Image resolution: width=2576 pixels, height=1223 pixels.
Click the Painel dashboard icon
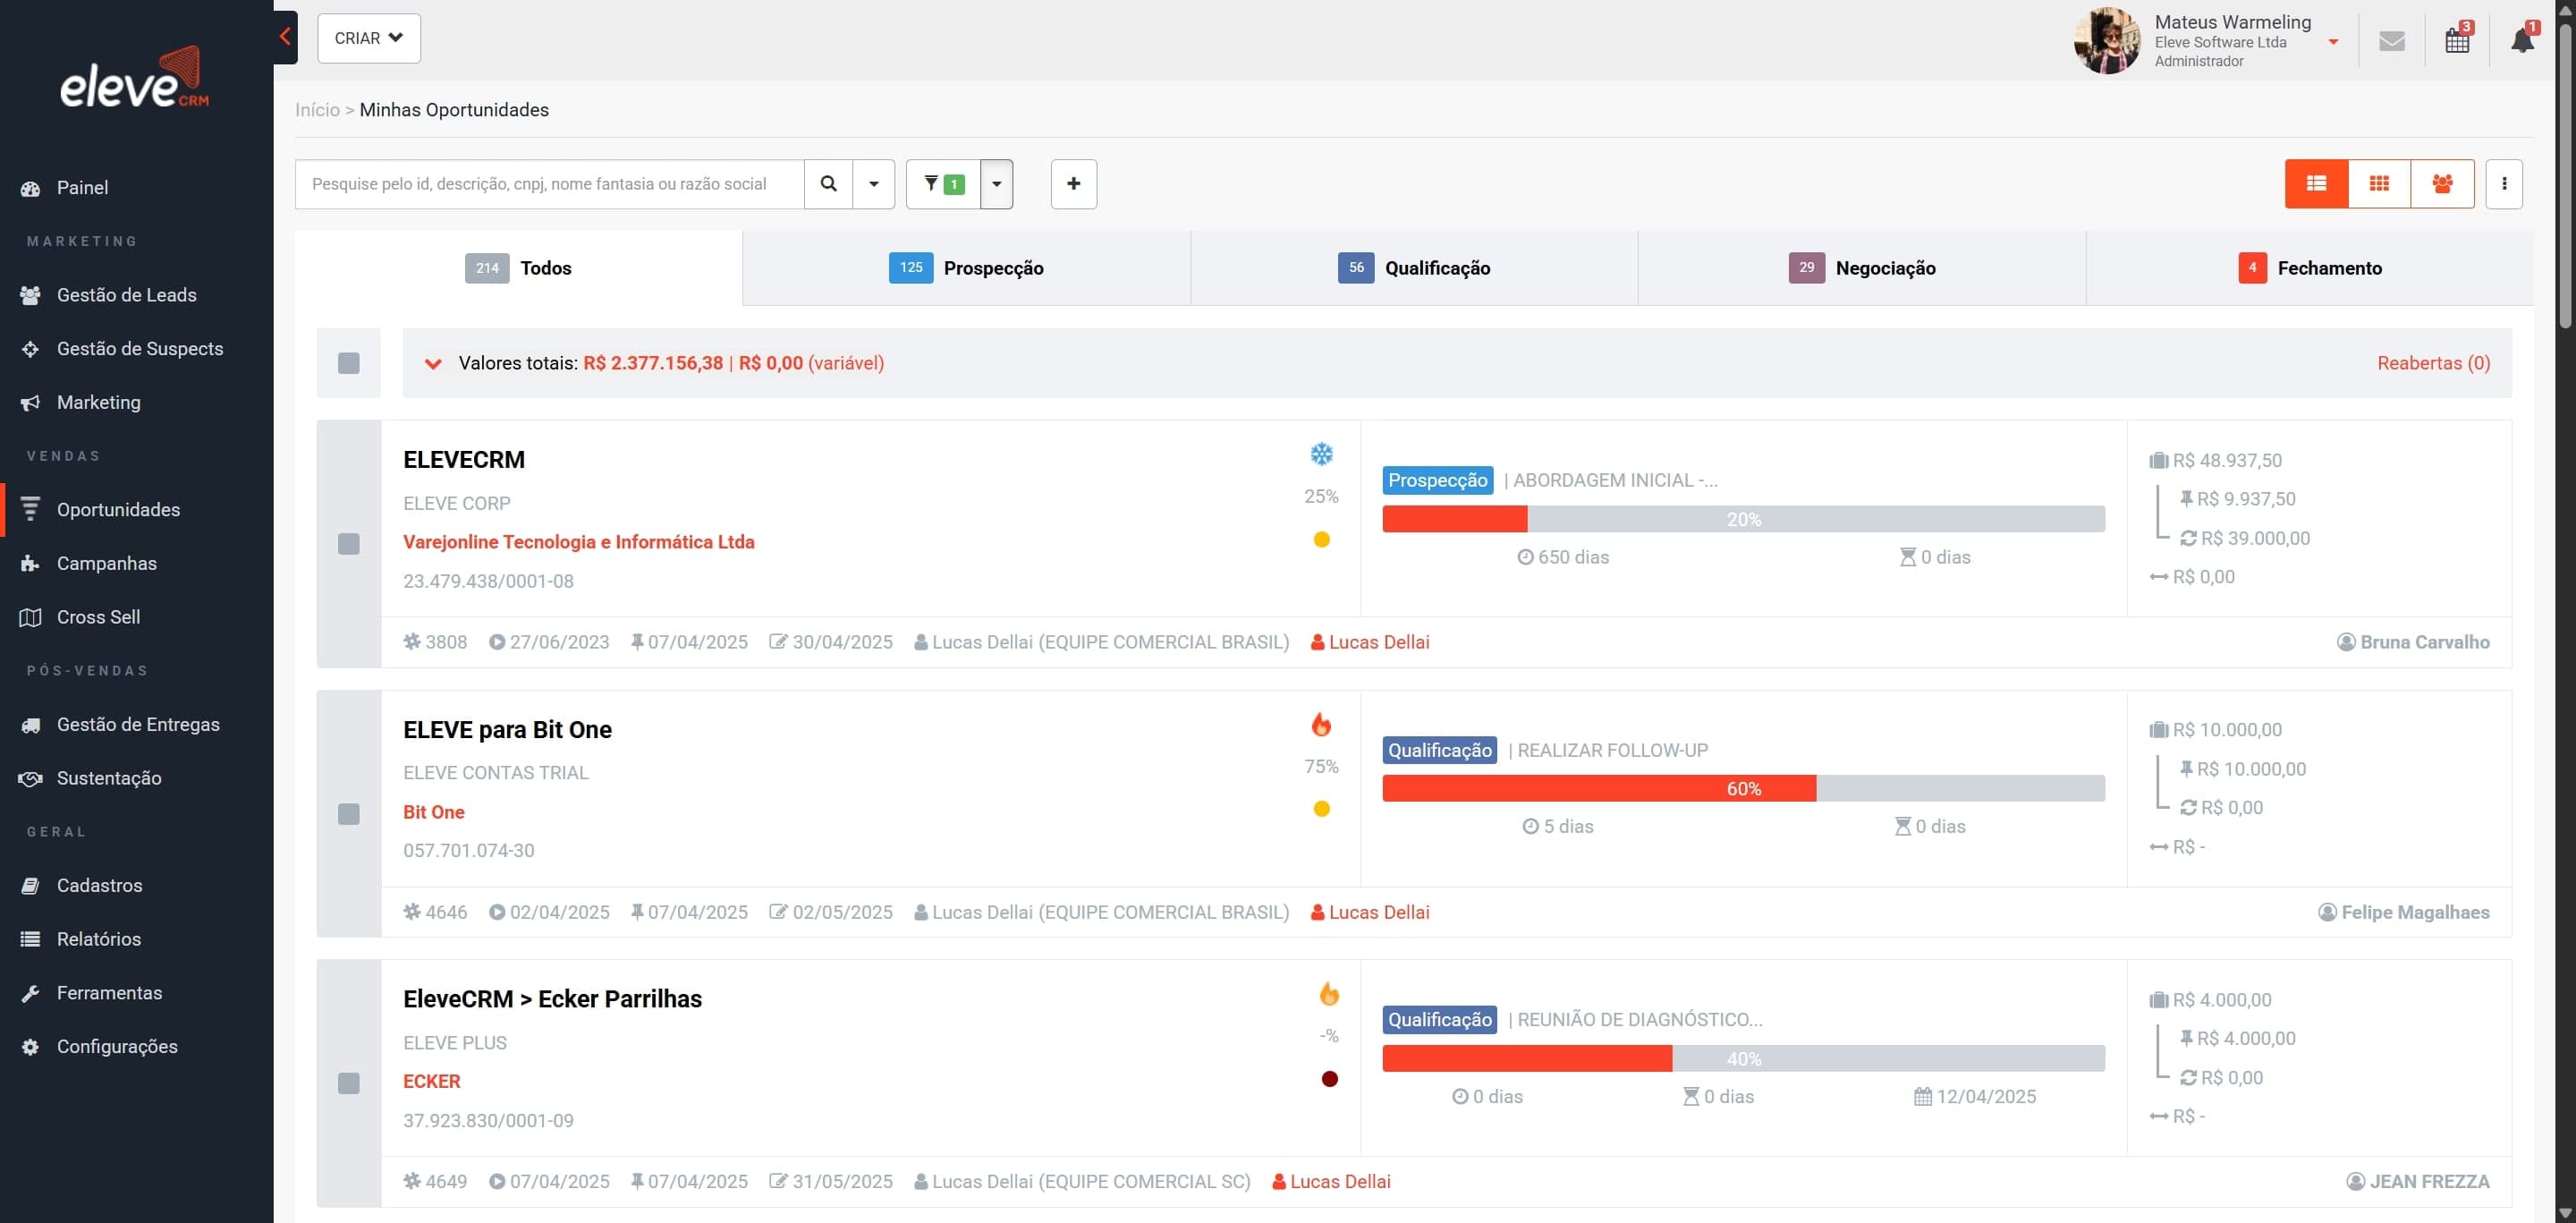point(30,188)
